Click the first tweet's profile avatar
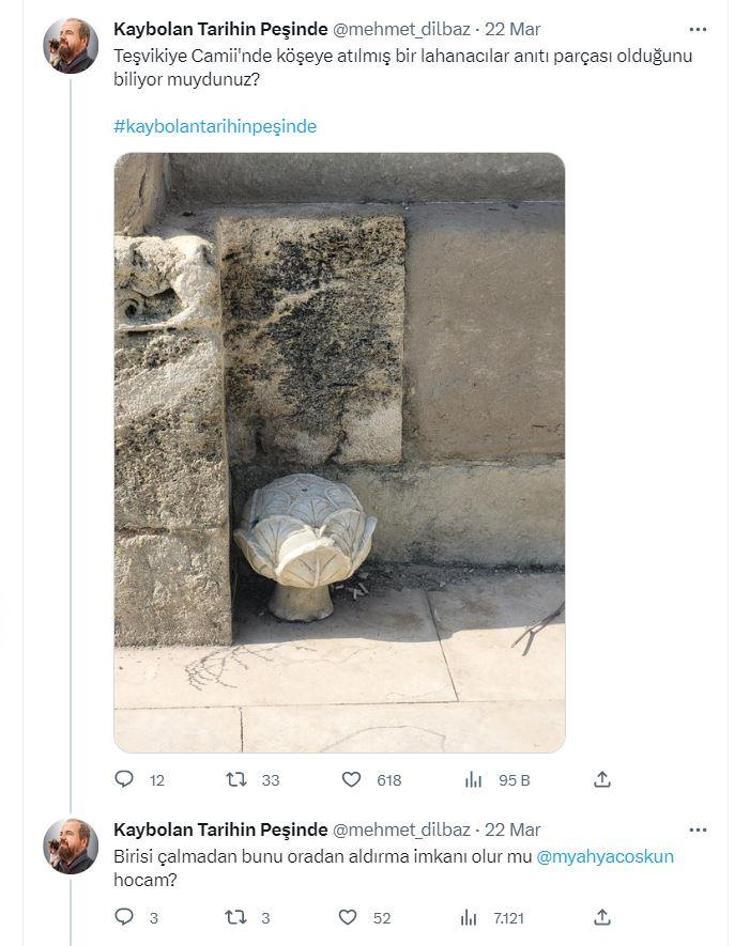 [70, 46]
